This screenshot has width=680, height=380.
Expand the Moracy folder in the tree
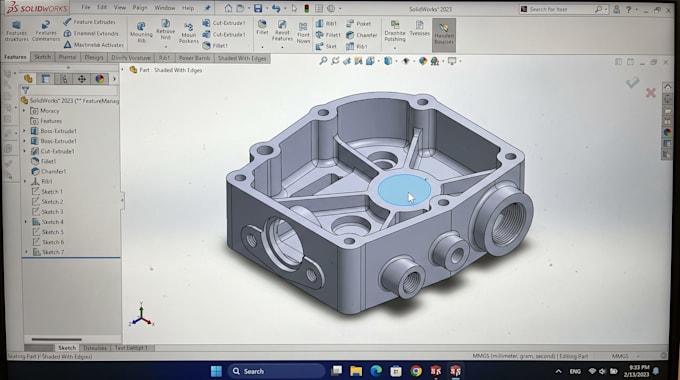click(24, 111)
